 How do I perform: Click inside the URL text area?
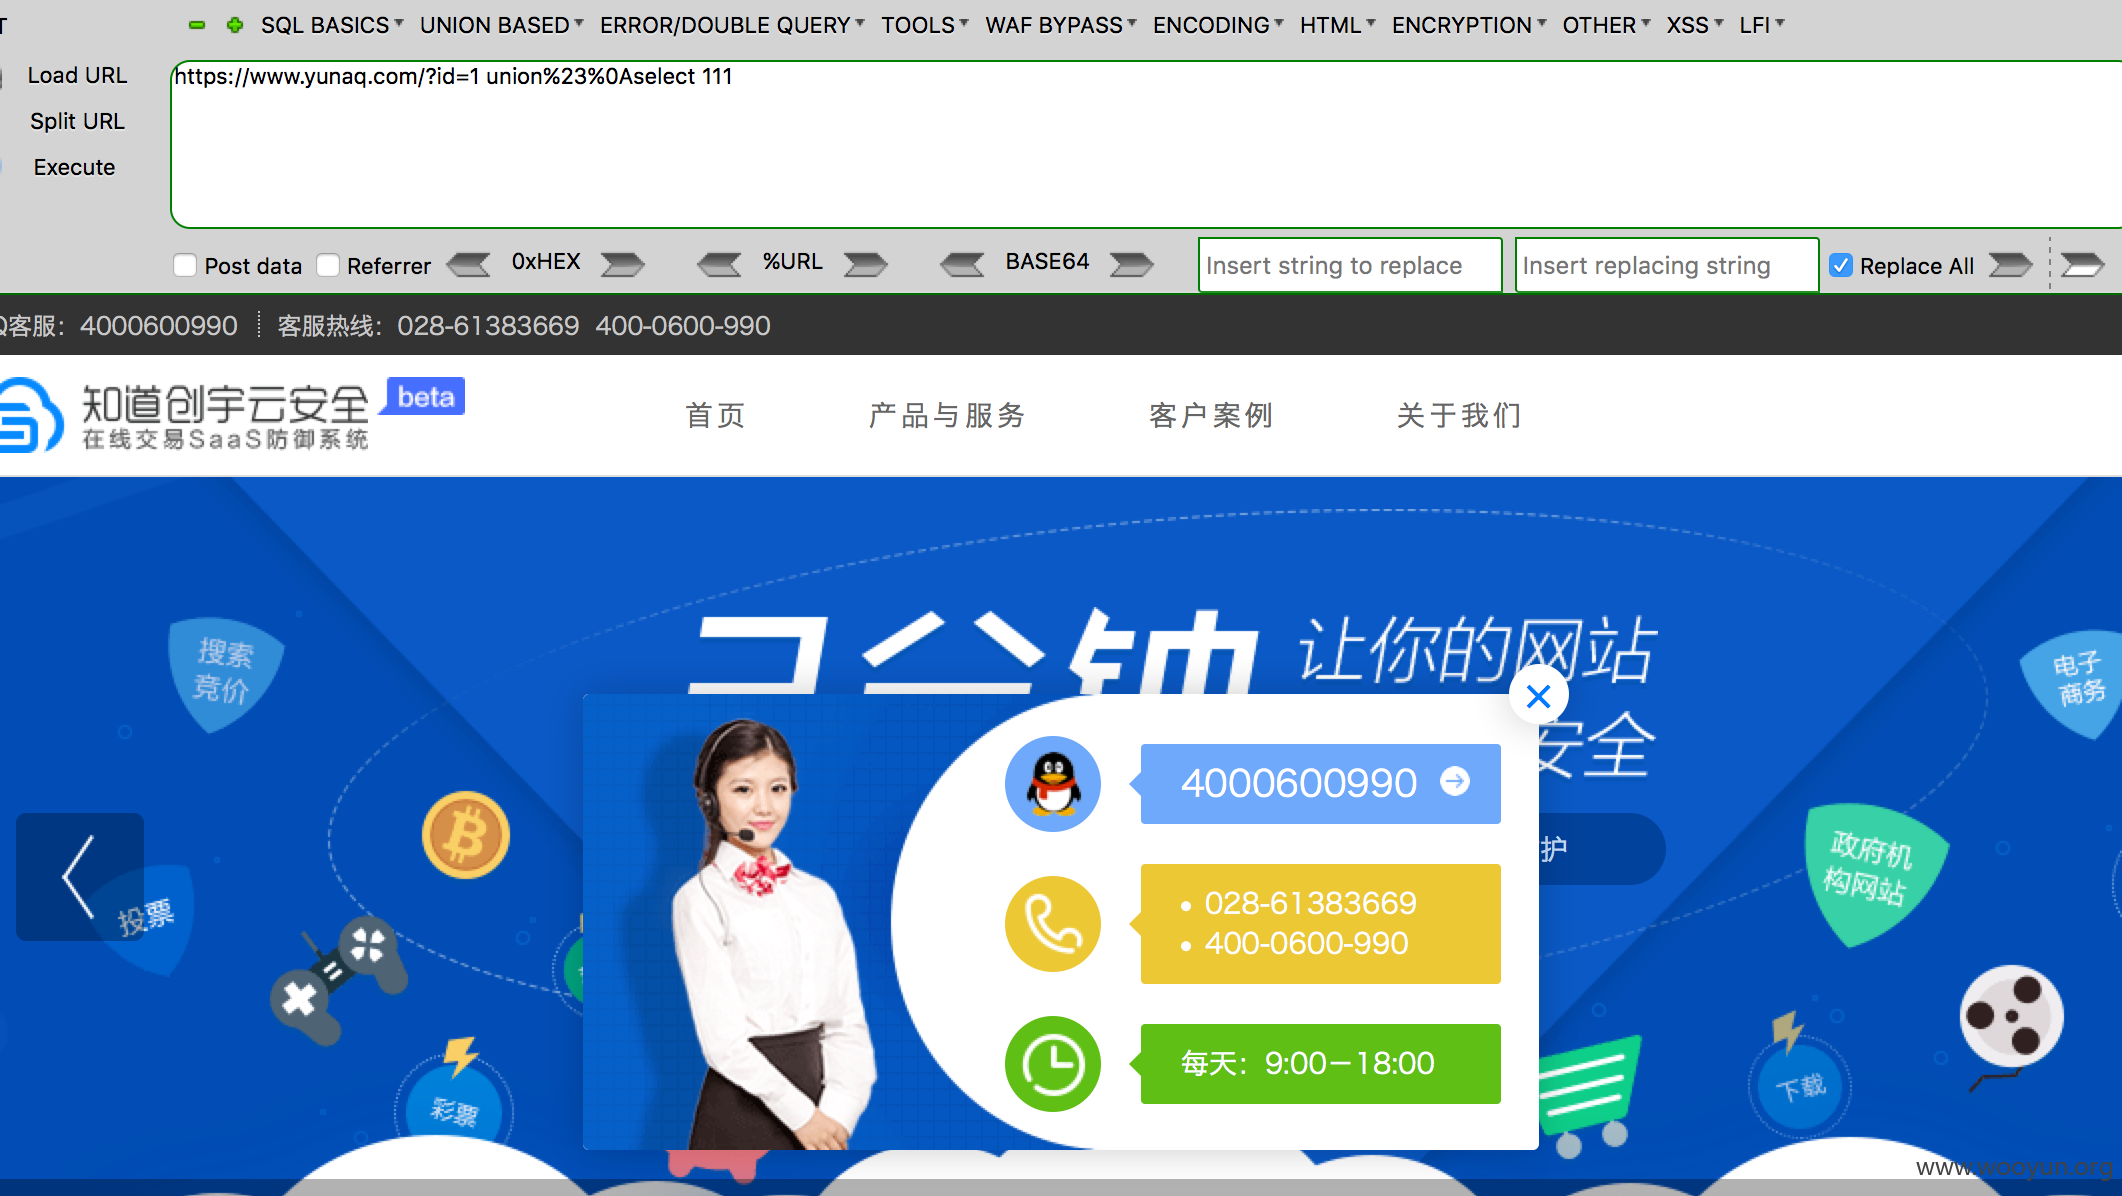pos(1146,145)
